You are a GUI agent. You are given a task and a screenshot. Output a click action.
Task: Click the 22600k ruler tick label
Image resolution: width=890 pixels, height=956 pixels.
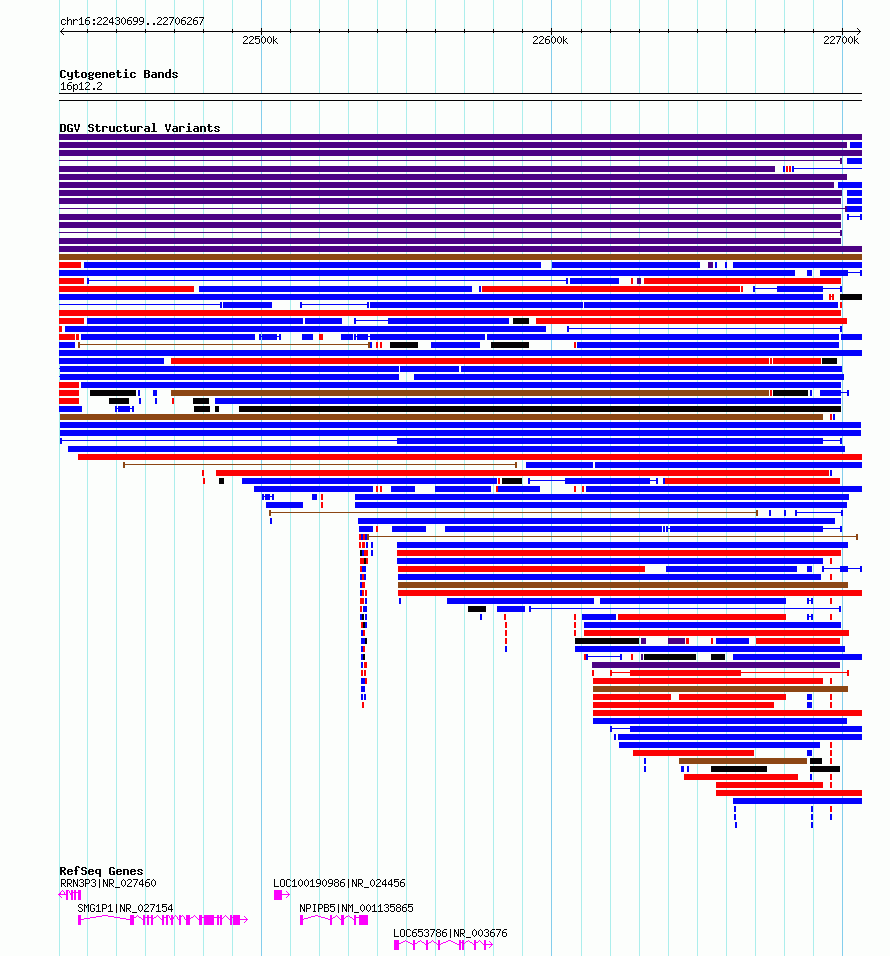point(550,40)
